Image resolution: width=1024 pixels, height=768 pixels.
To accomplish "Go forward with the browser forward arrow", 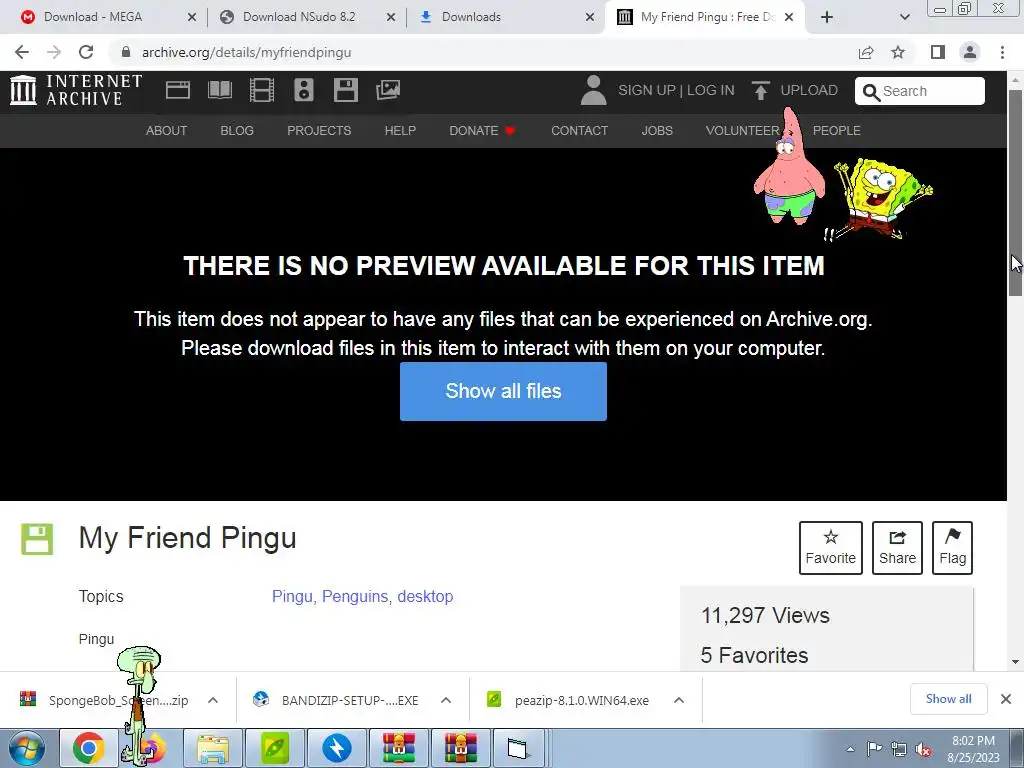I will coord(54,52).
